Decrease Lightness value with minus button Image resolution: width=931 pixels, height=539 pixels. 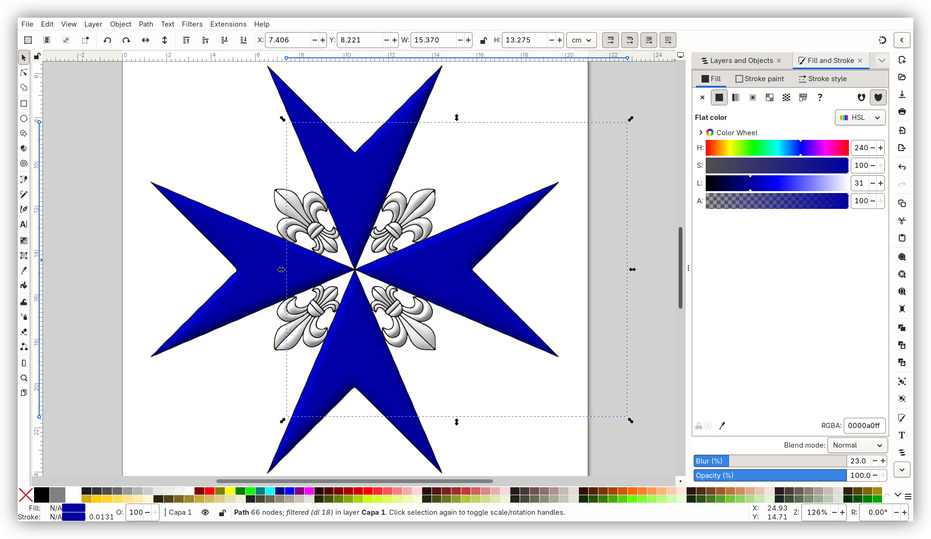click(873, 183)
